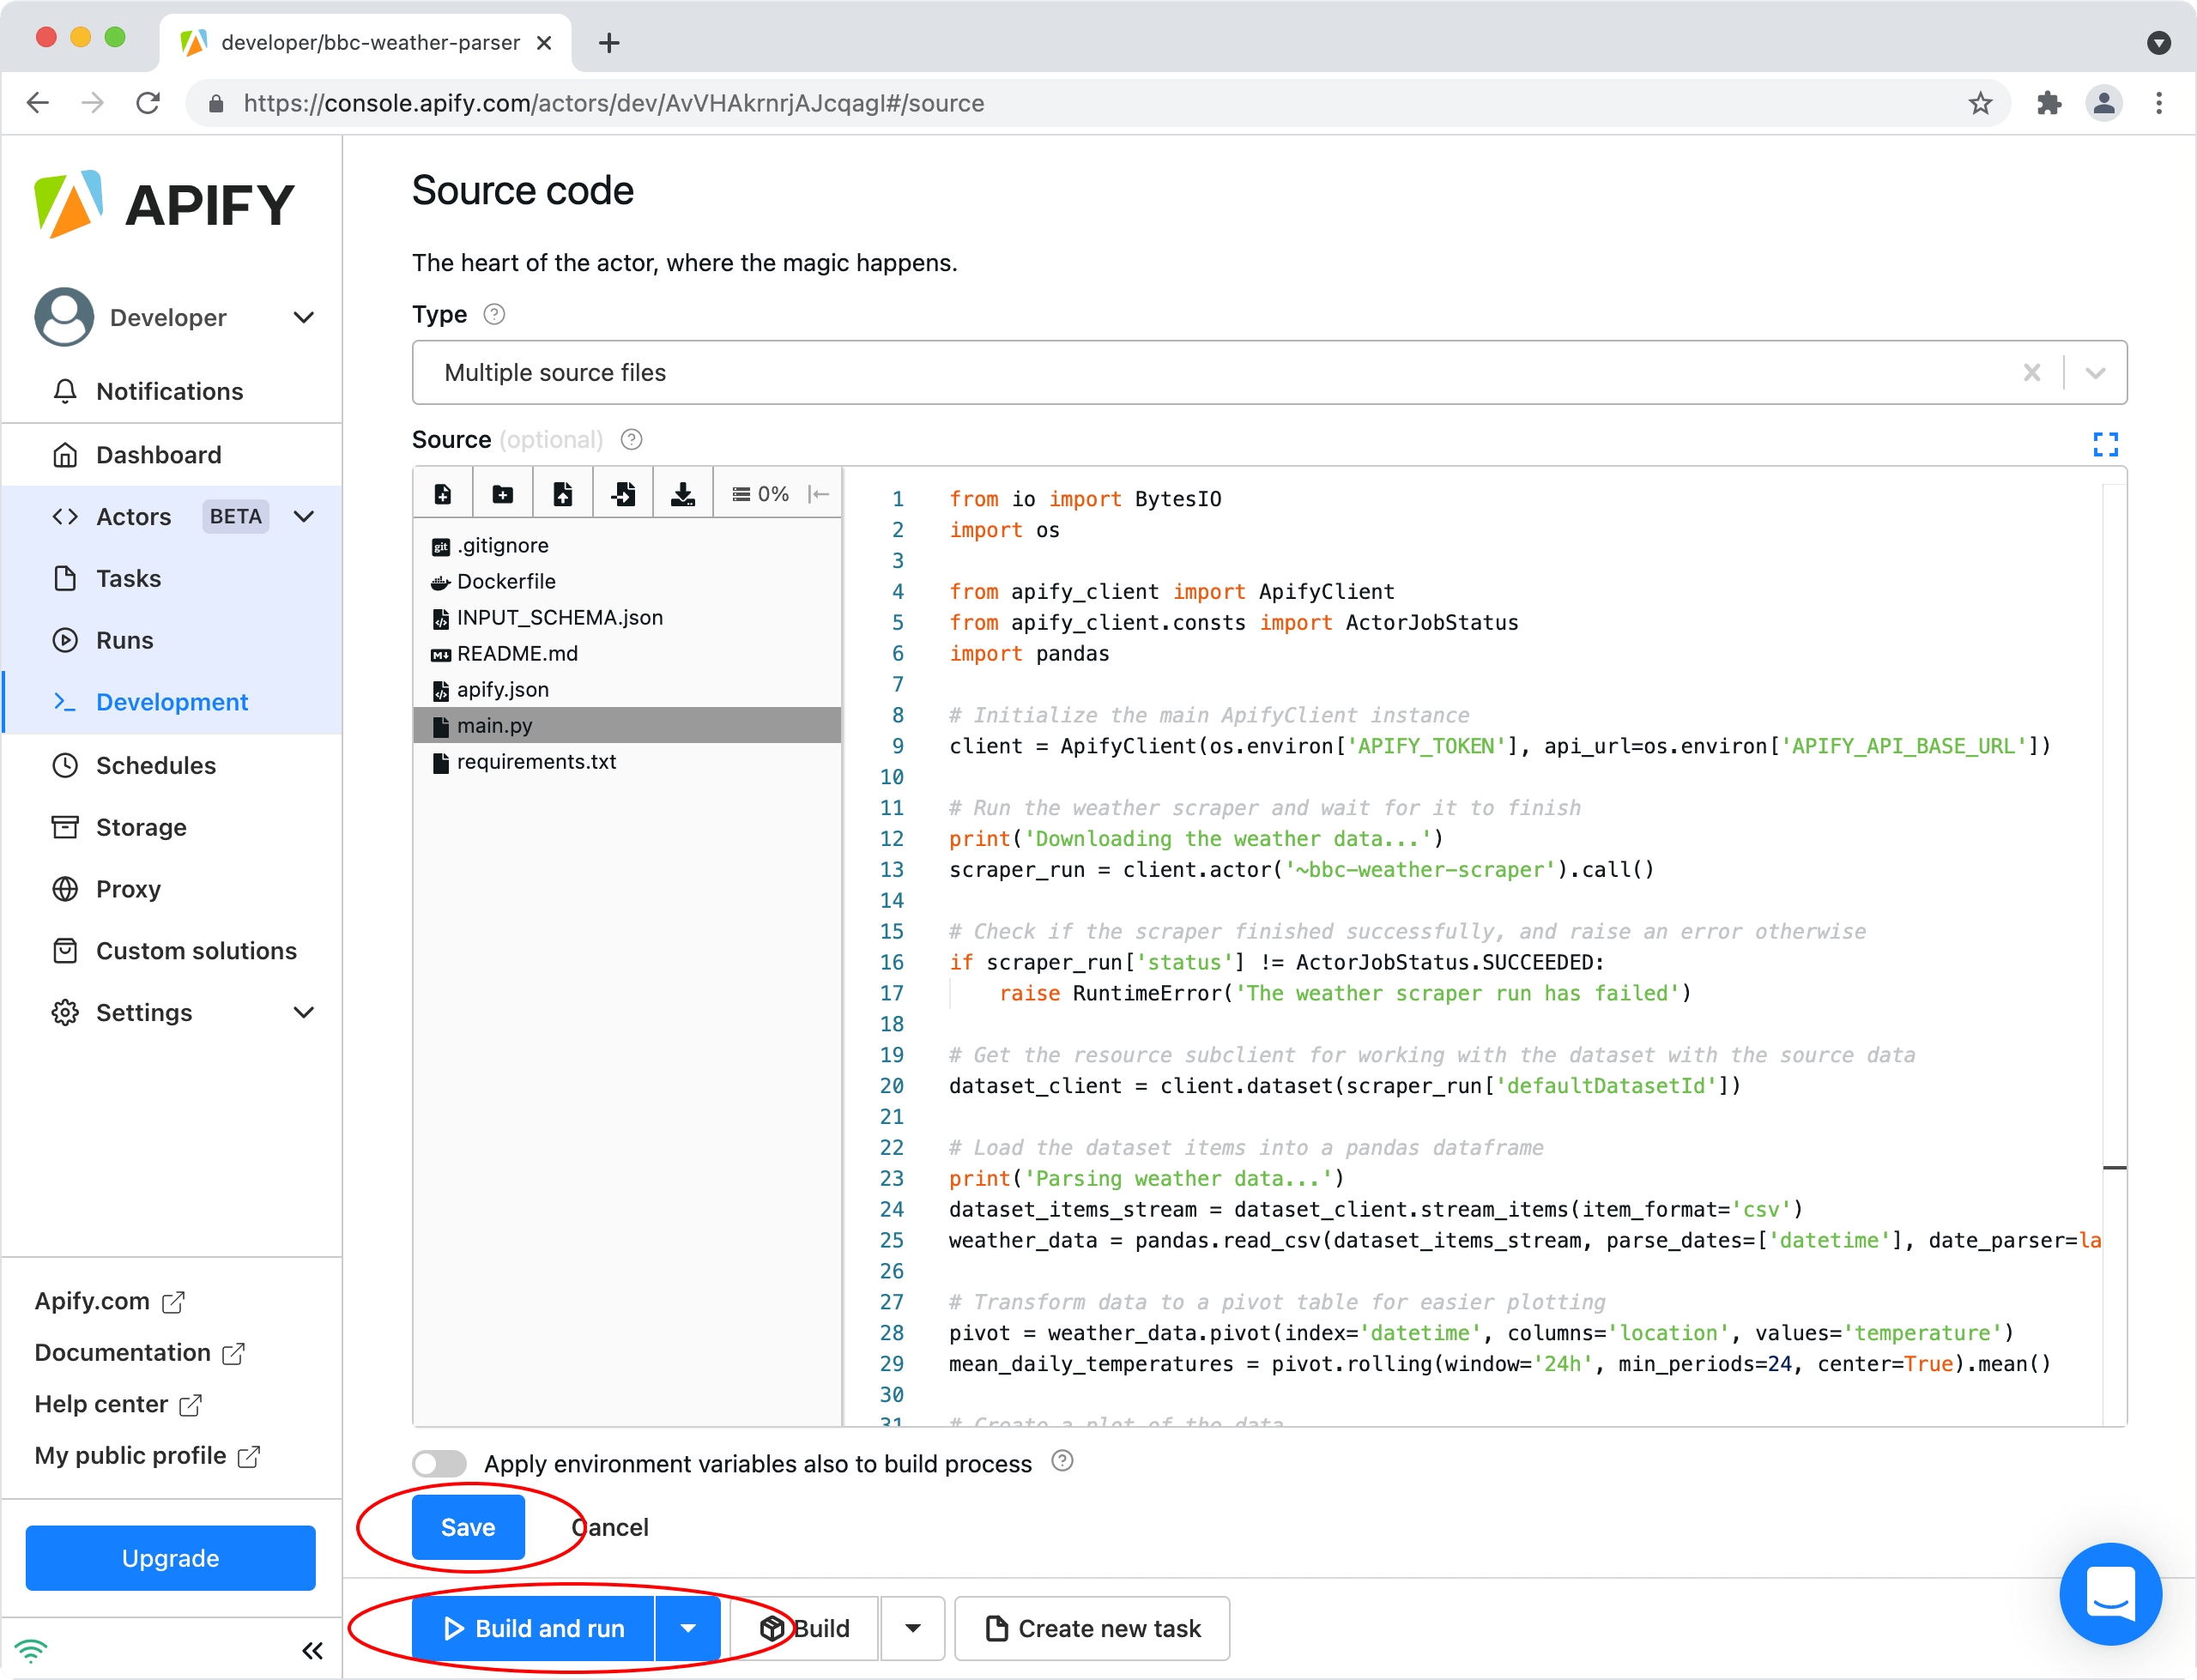This screenshot has width=2197, height=1680.
Task: Create a new file in the source tree
Action: tap(443, 492)
